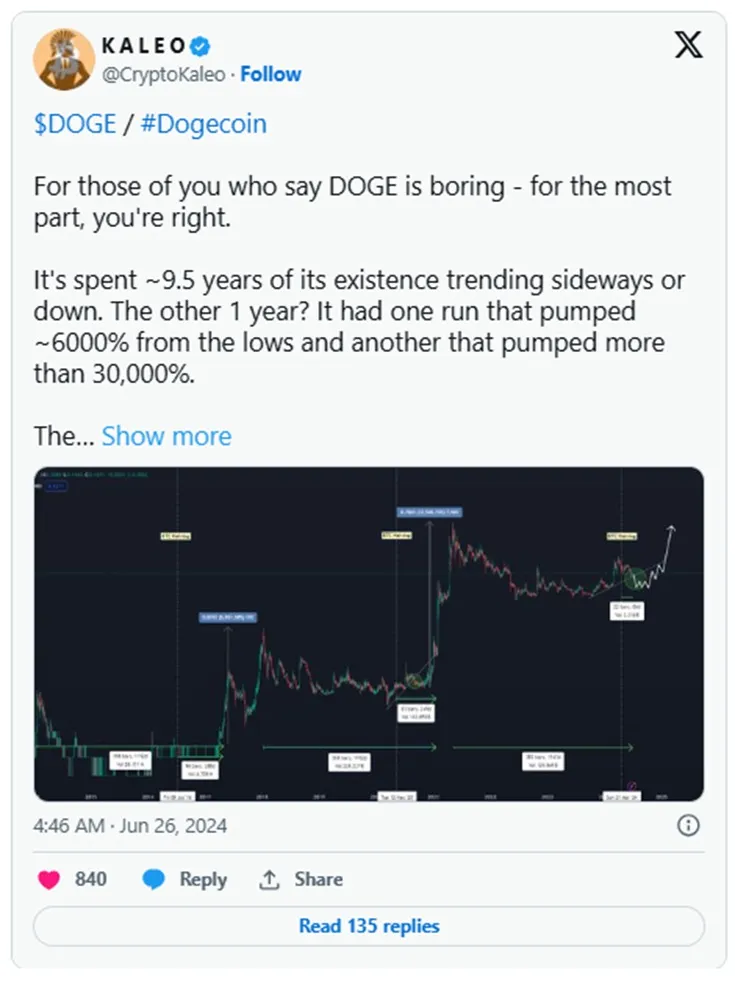Click the Share text label
This screenshot has width=735, height=981.
click(x=318, y=880)
